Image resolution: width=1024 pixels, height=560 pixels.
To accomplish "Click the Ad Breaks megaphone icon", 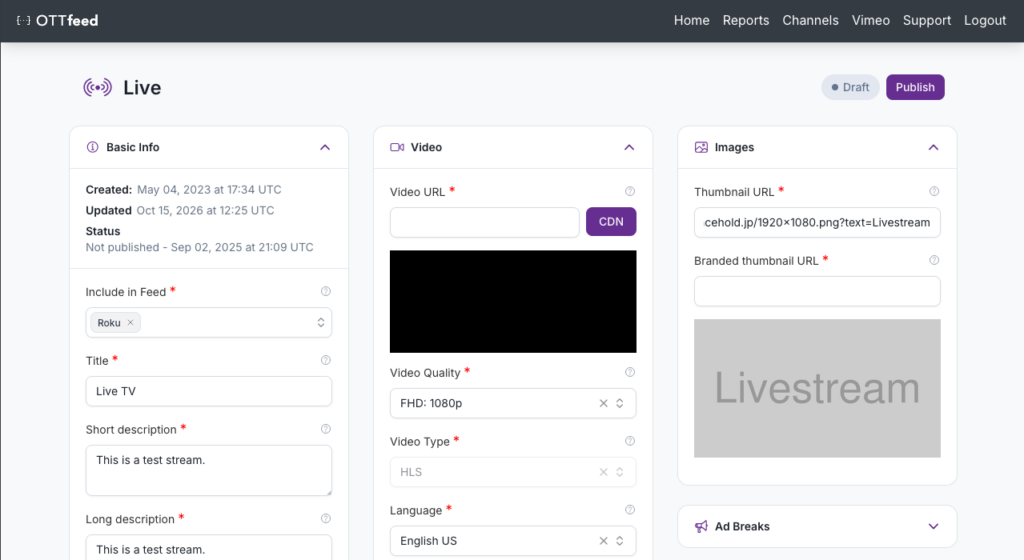I will click(701, 526).
